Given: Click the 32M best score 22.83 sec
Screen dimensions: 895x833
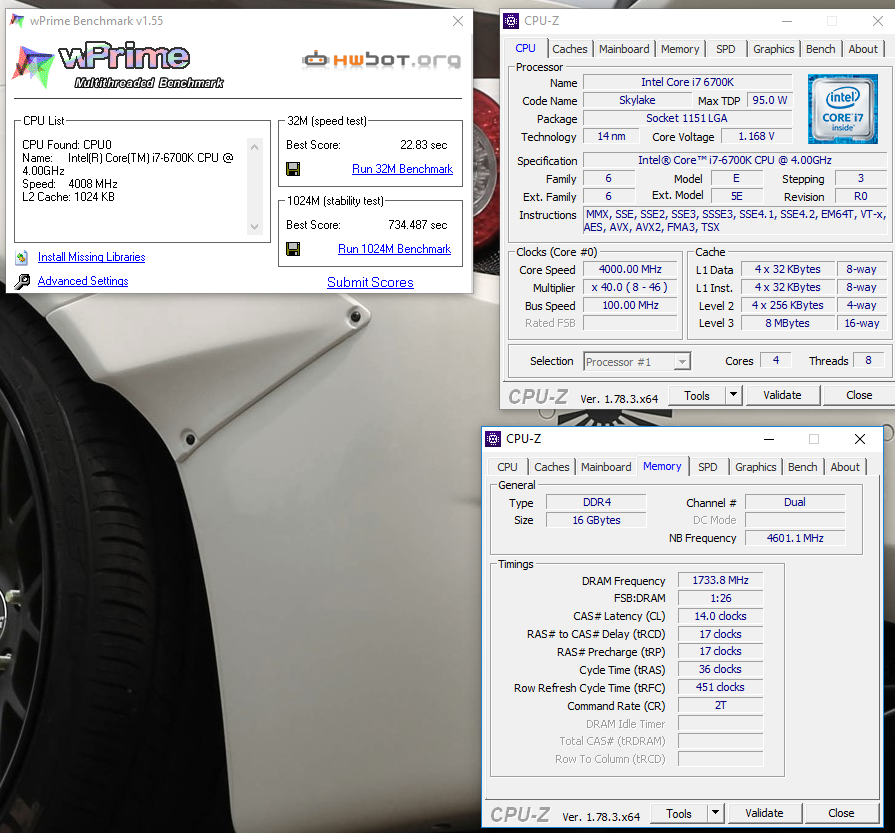Looking at the screenshot, I should (x=424, y=145).
